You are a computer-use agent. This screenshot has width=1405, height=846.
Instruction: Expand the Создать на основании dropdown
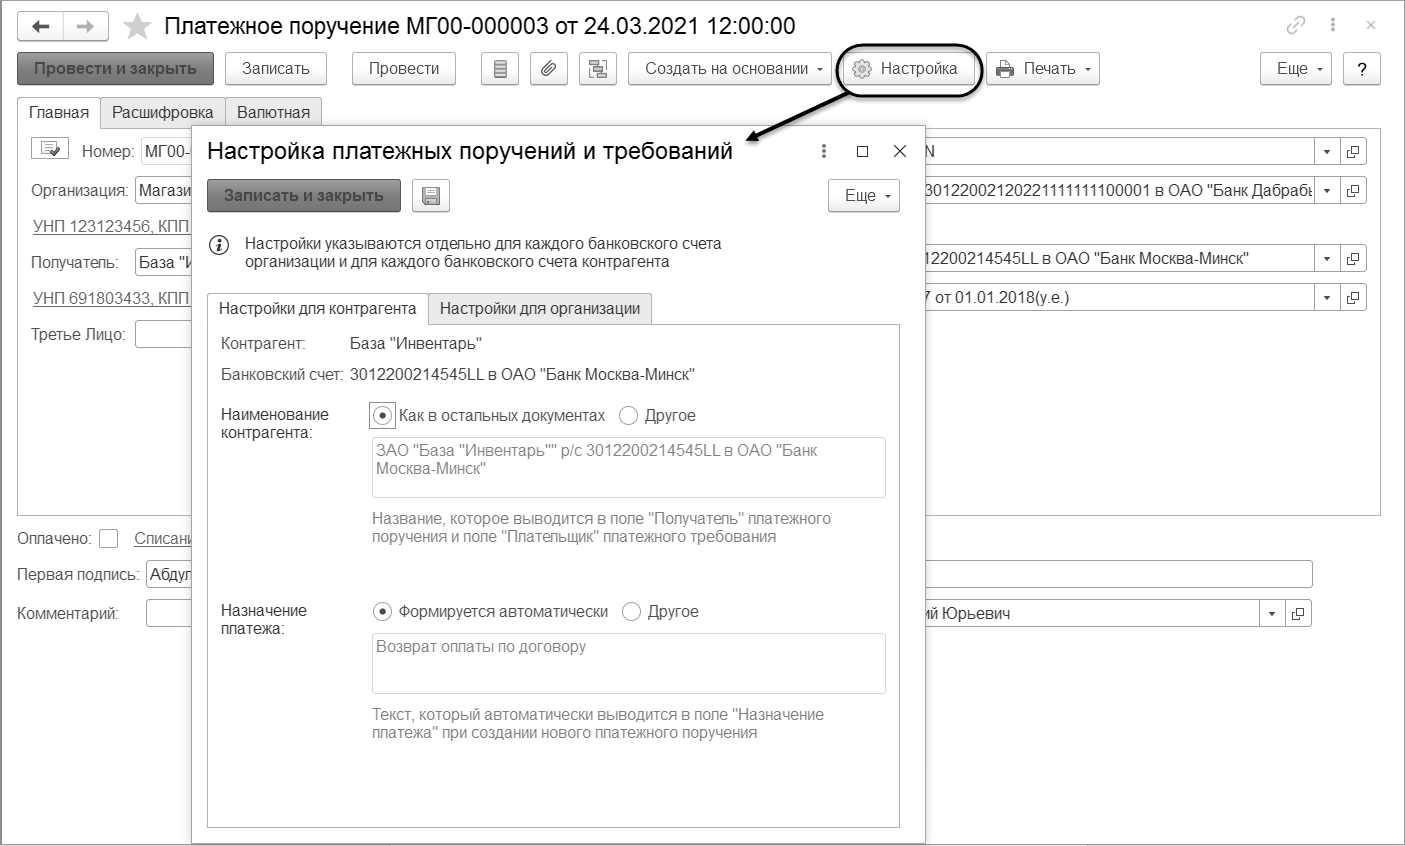730,69
